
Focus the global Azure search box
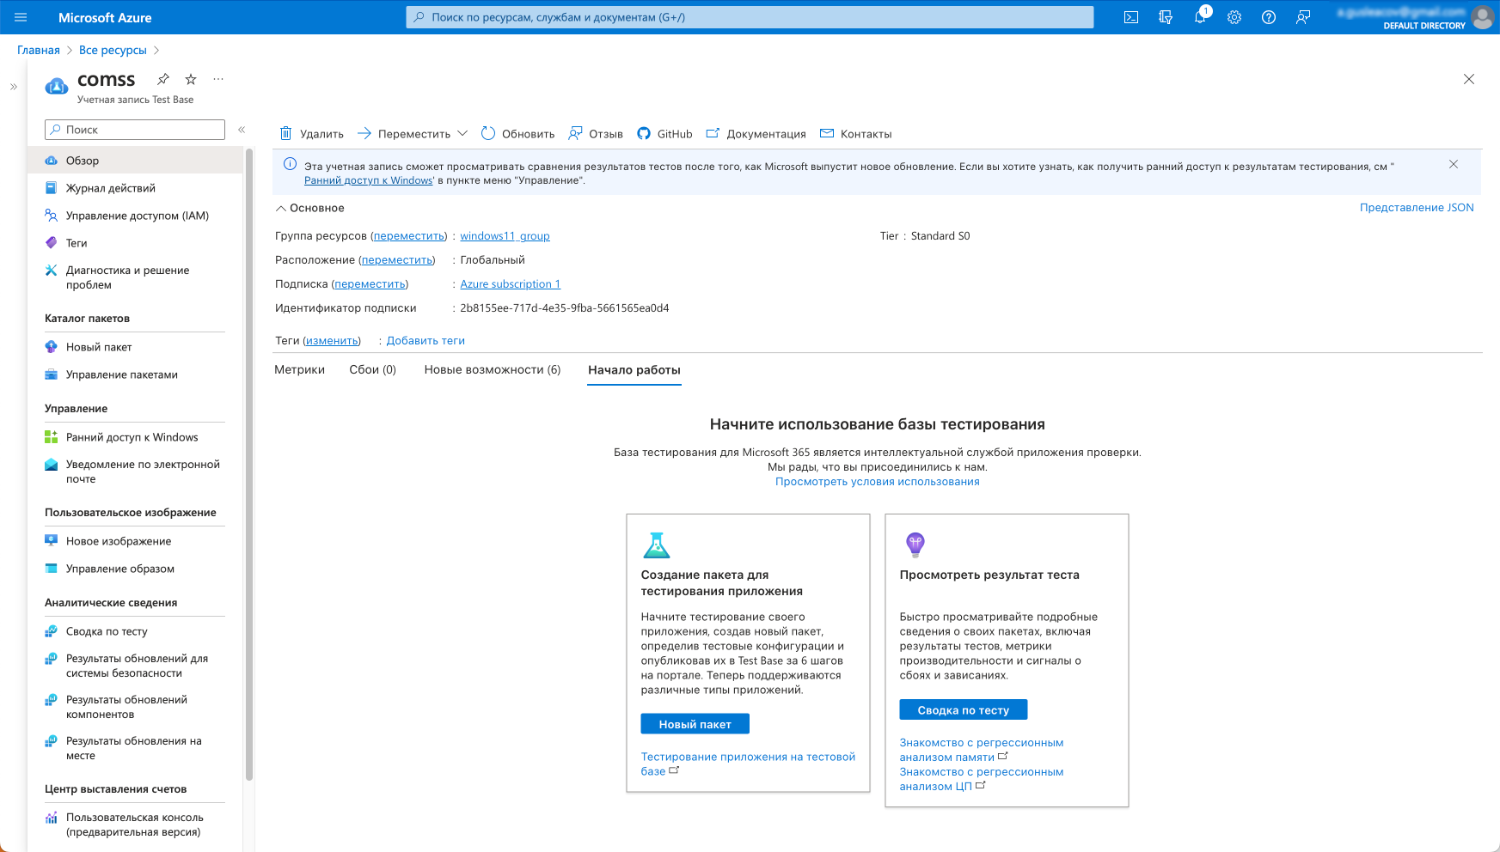[x=750, y=17]
